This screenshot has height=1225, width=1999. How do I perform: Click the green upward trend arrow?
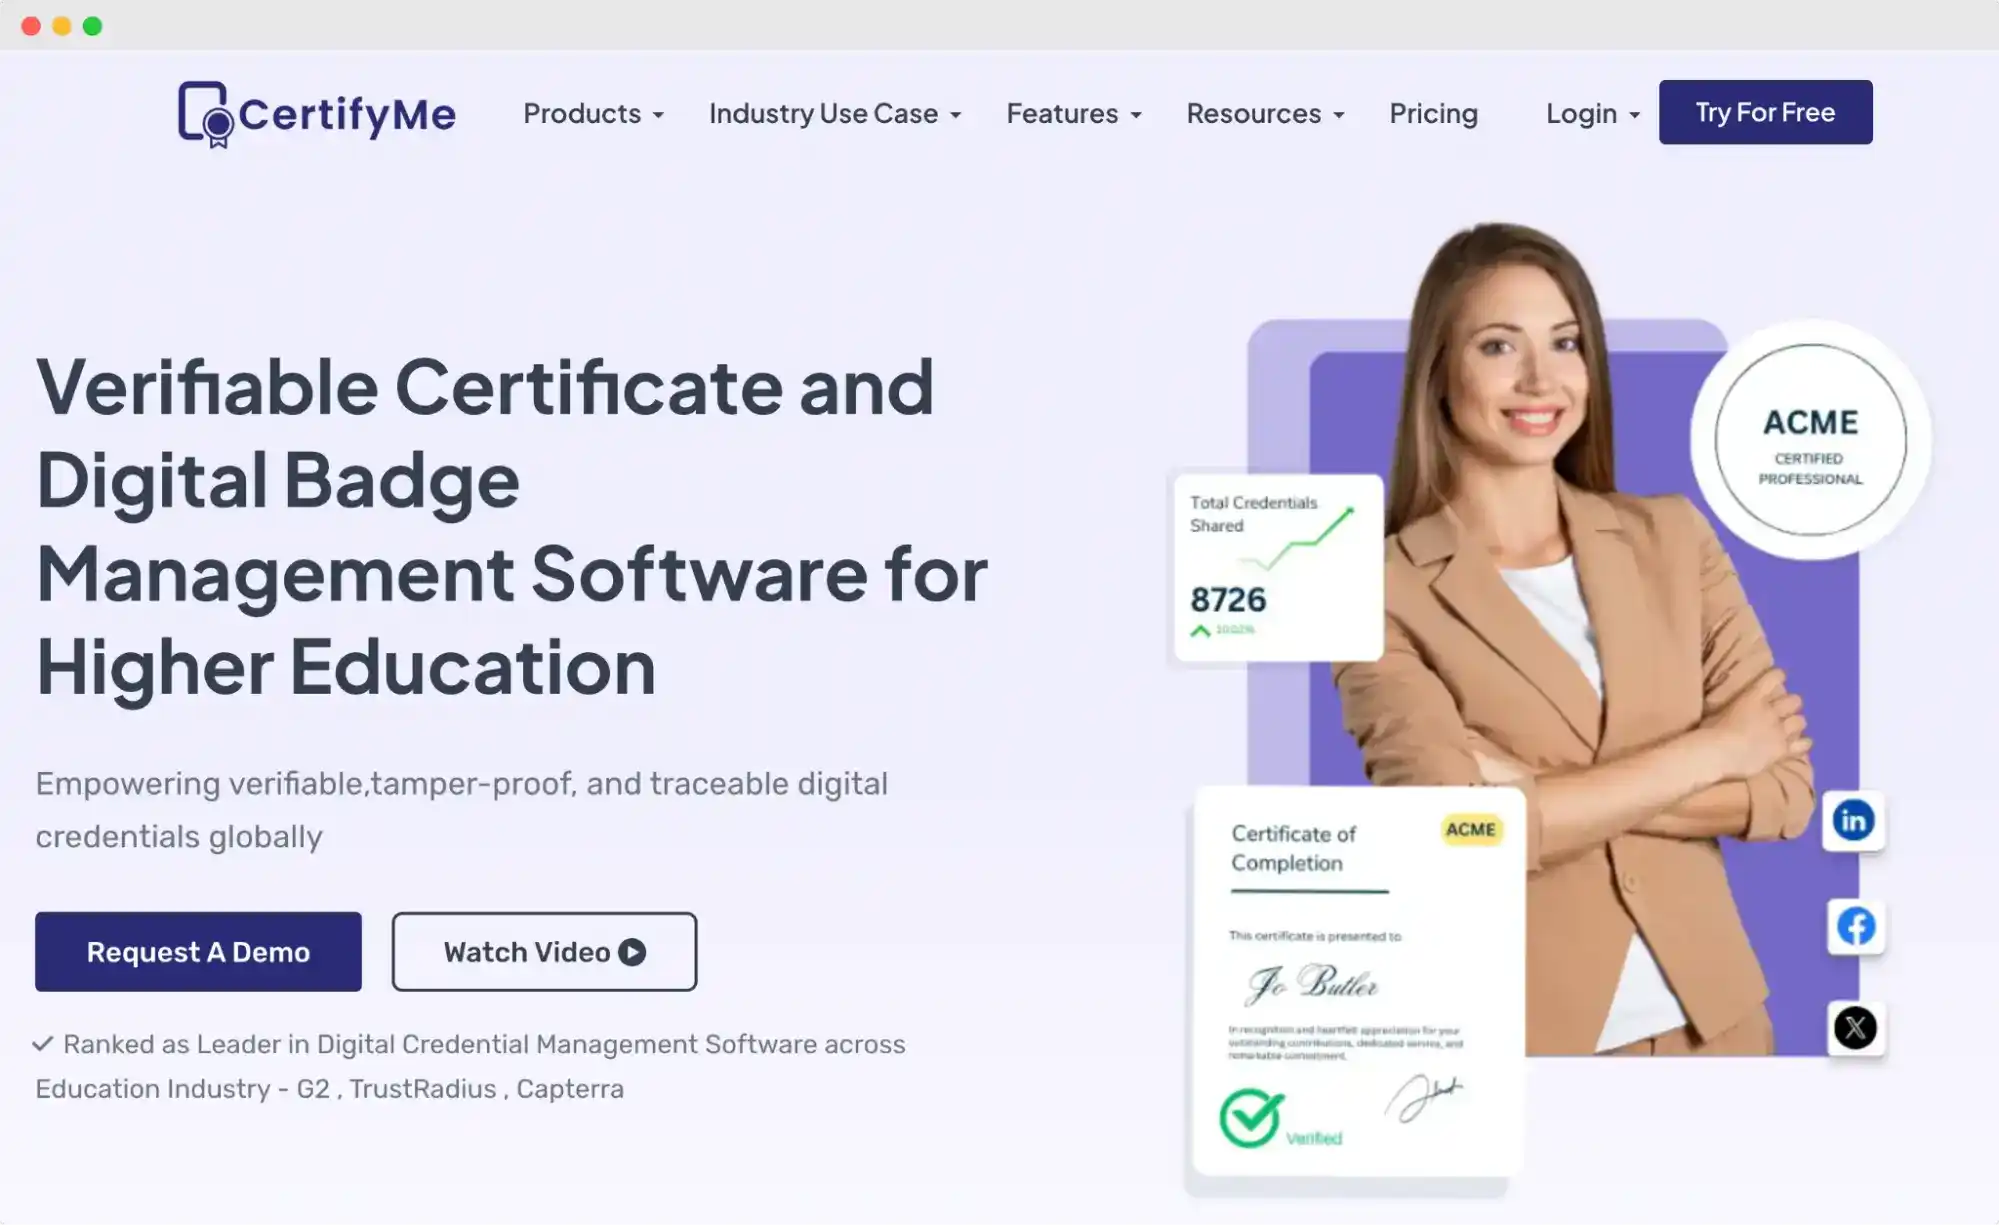(1200, 630)
